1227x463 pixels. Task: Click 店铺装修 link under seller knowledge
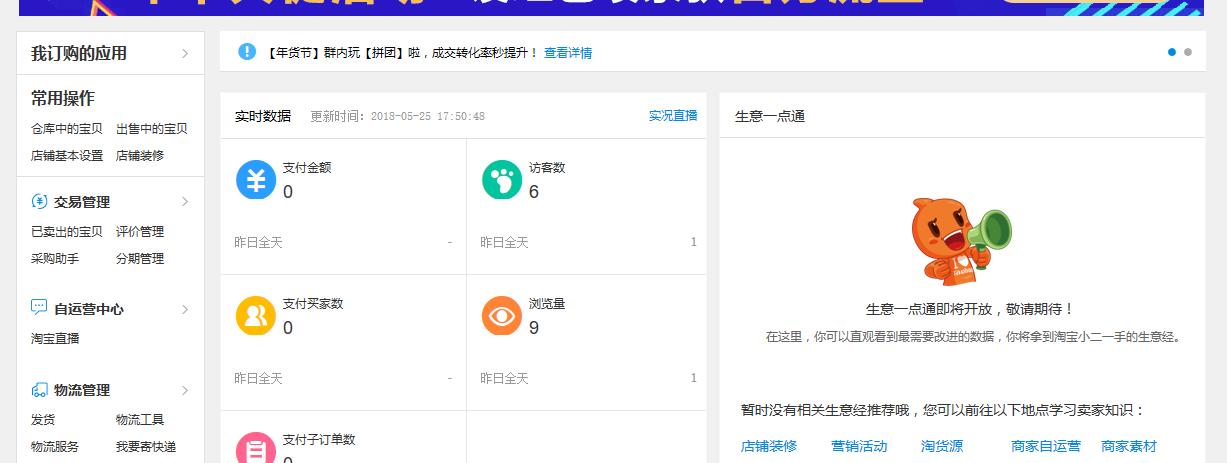pyautogui.click(x=769, y=447)
